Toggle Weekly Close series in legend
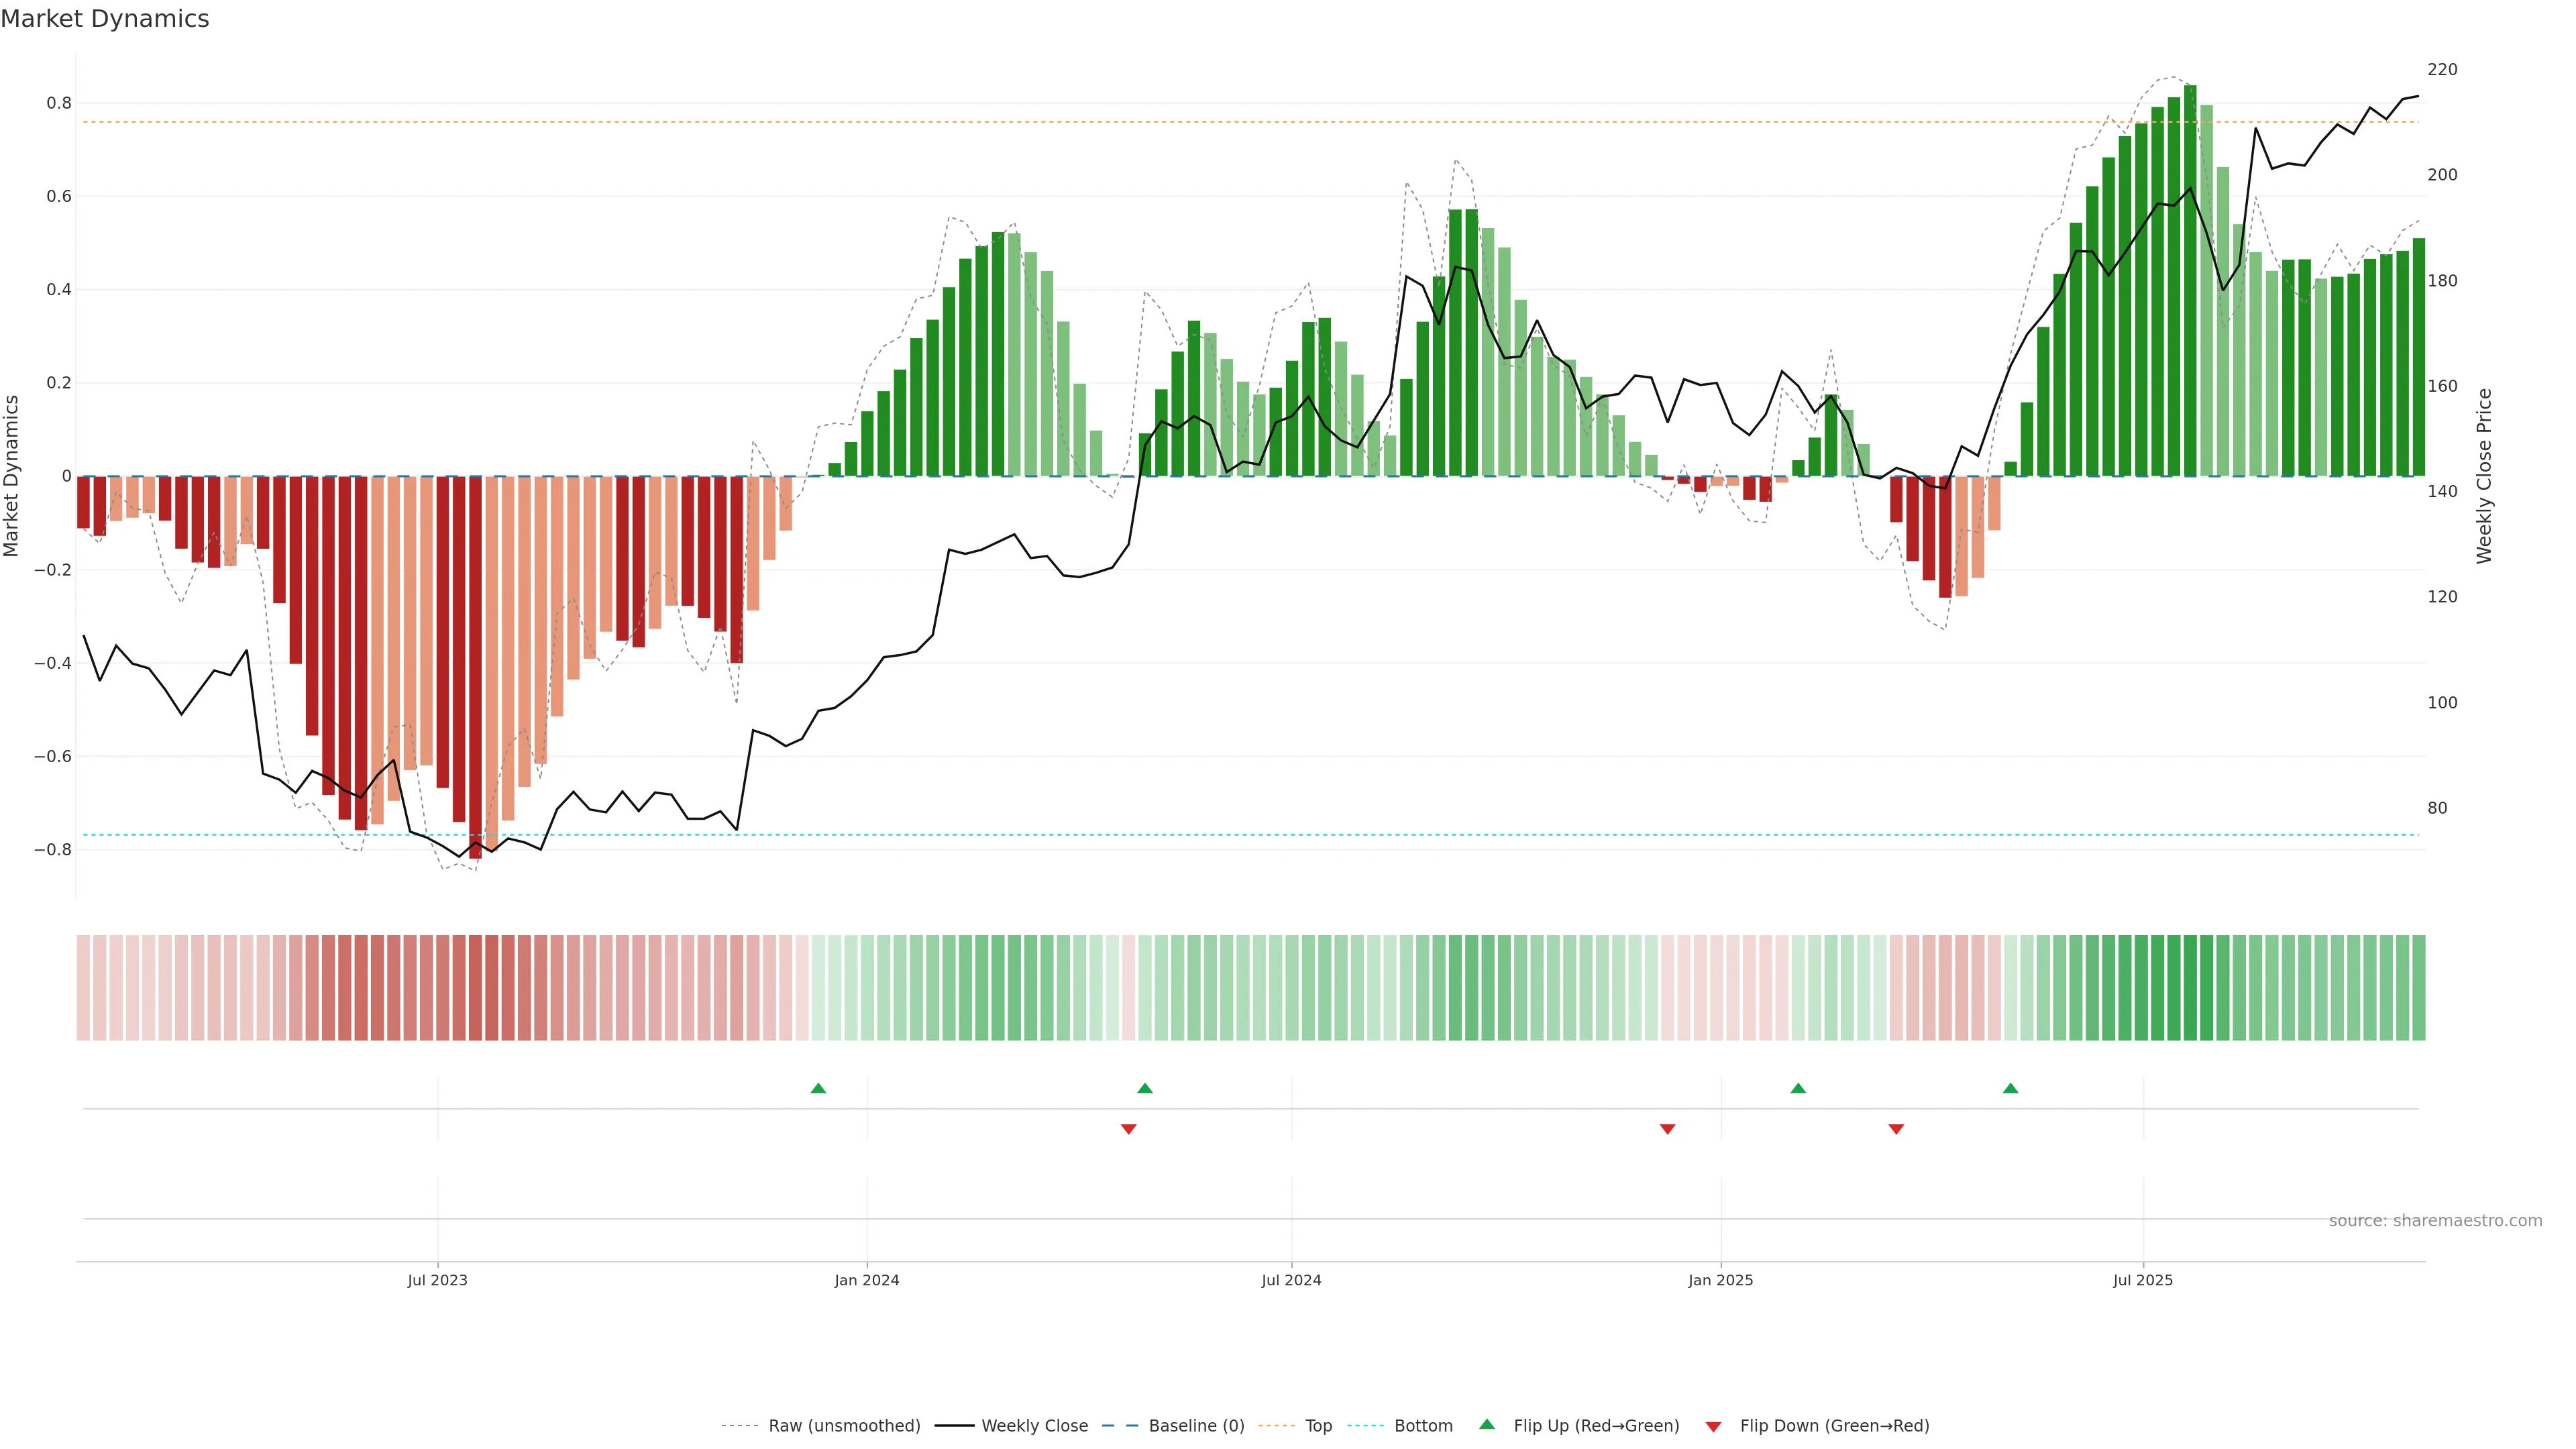 1034,1426
